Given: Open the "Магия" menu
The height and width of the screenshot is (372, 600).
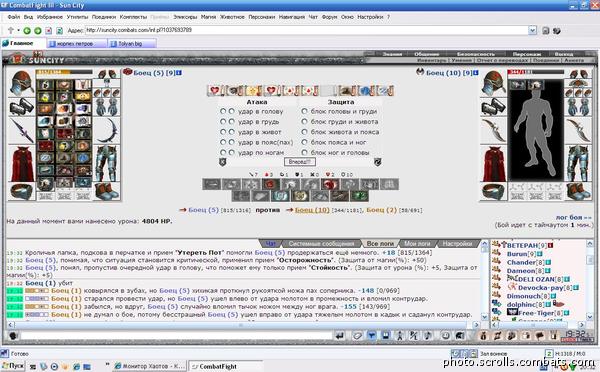Looking at the screenshot, I should point(209,17).
